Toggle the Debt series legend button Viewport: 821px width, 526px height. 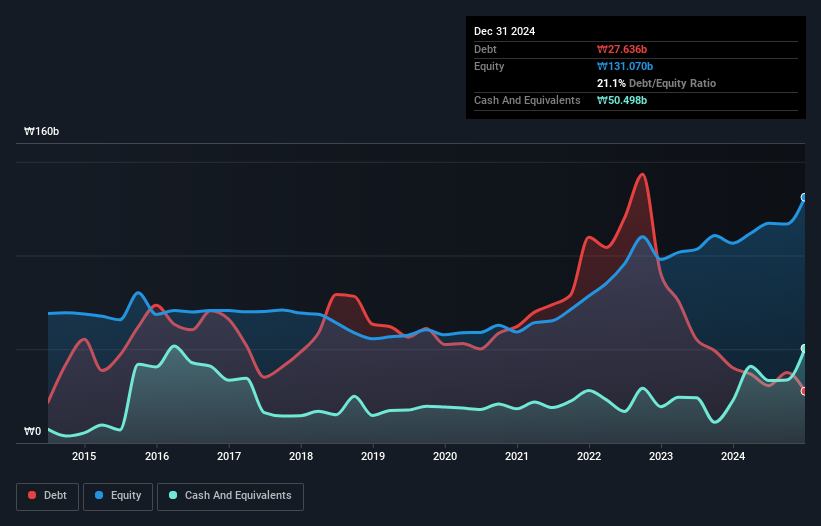pos(48,496)
